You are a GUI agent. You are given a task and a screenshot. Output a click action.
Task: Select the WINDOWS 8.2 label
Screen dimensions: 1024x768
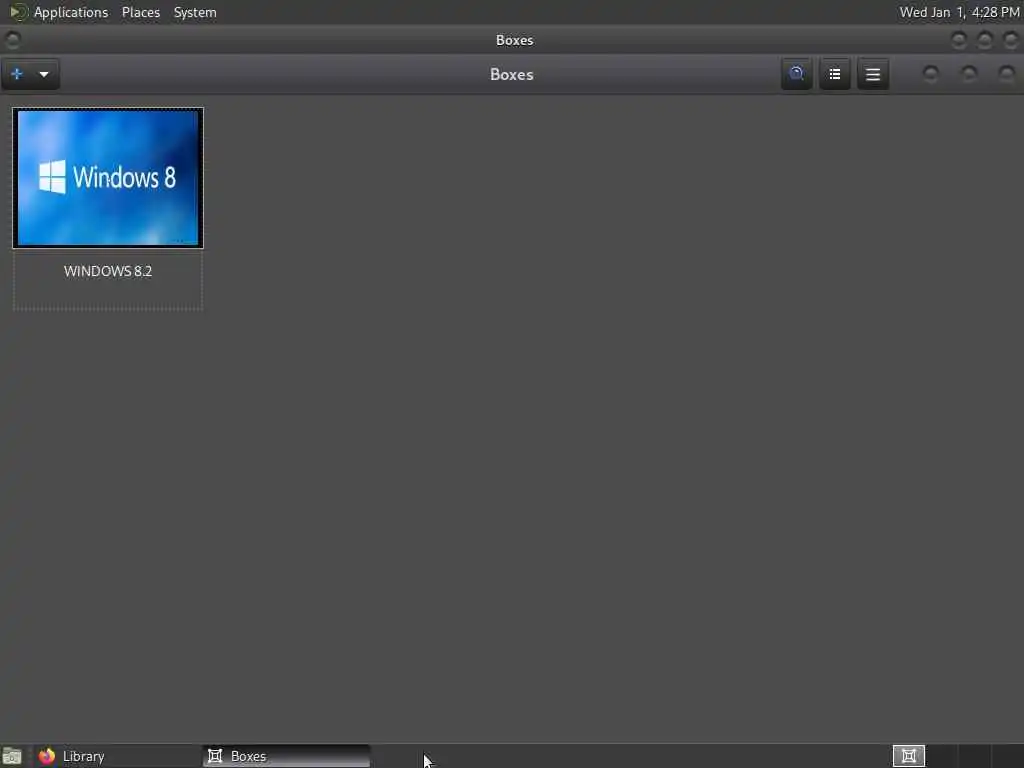click(x=108, y=271)
